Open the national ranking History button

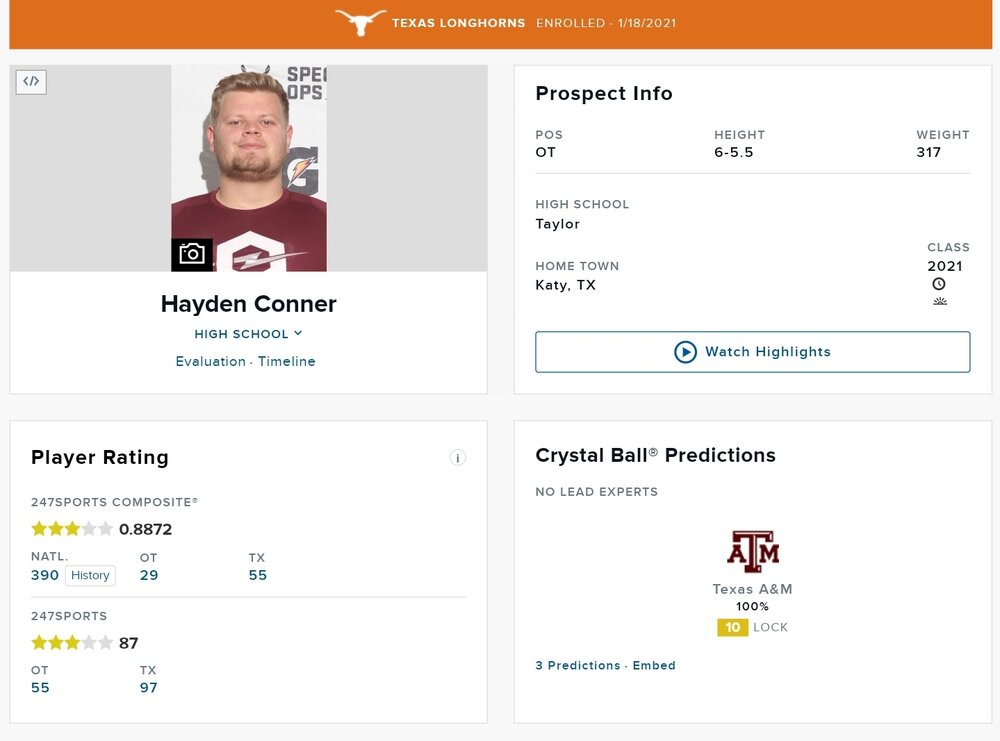point(90,575)
